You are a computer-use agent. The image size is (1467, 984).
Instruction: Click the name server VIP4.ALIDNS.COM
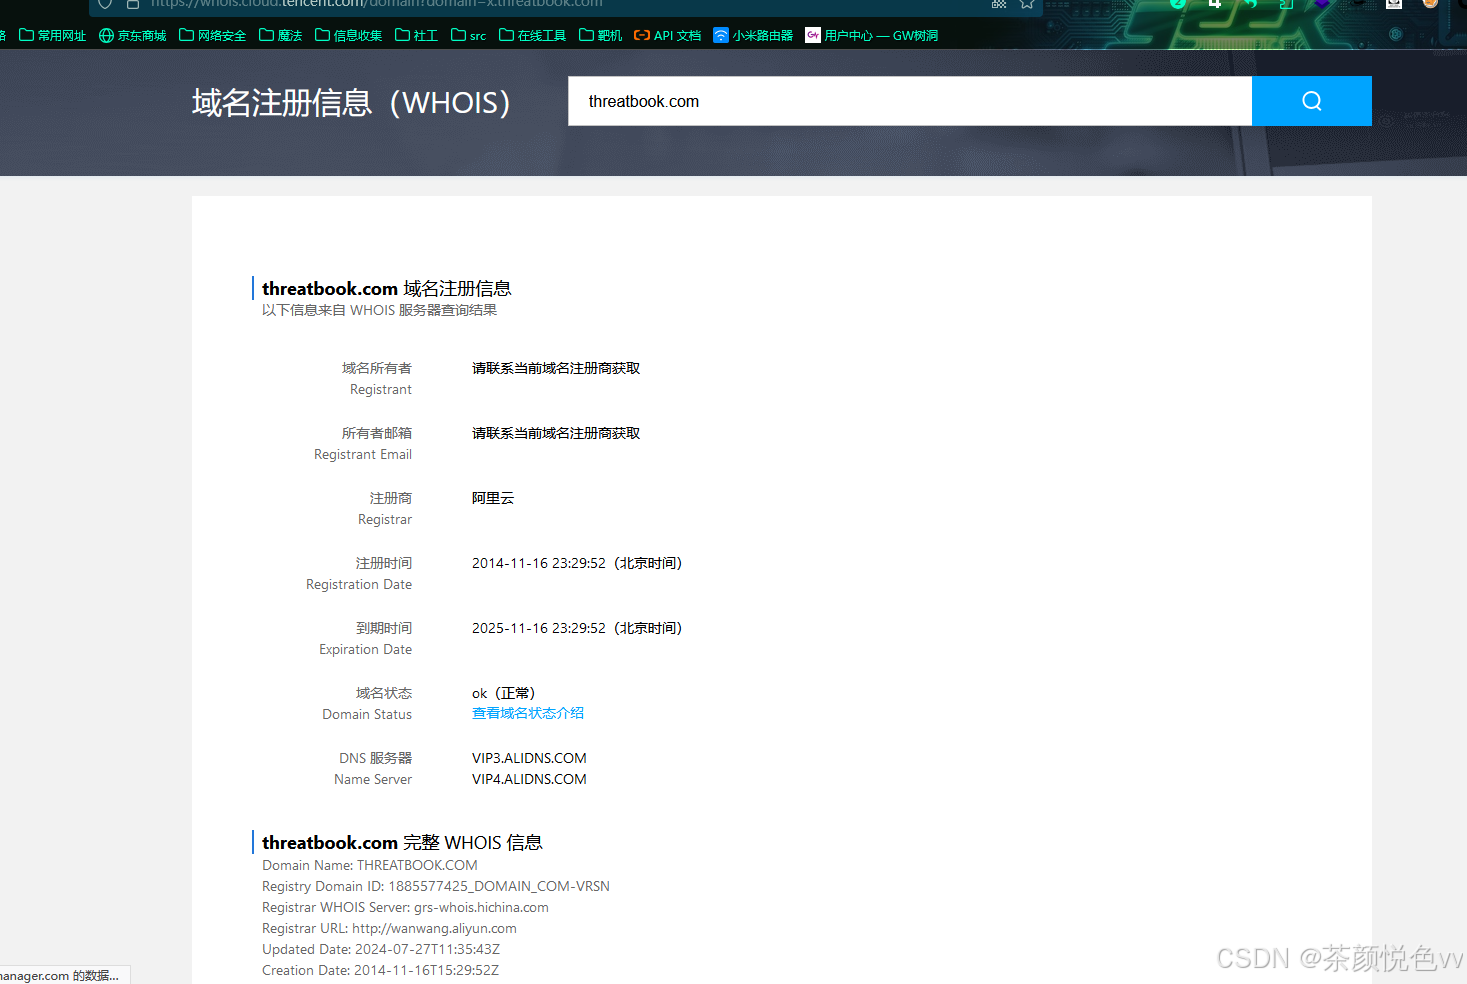529,779
